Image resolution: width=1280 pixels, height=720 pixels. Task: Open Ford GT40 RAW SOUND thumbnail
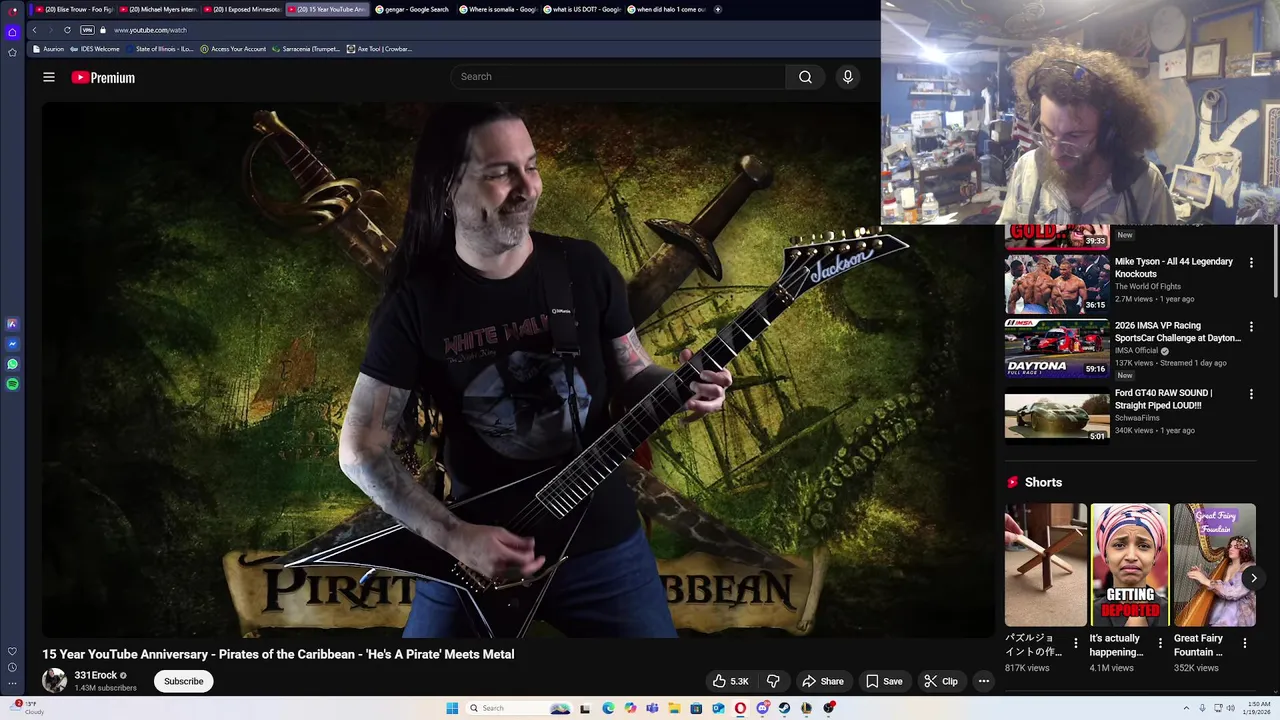[1057, 415]
